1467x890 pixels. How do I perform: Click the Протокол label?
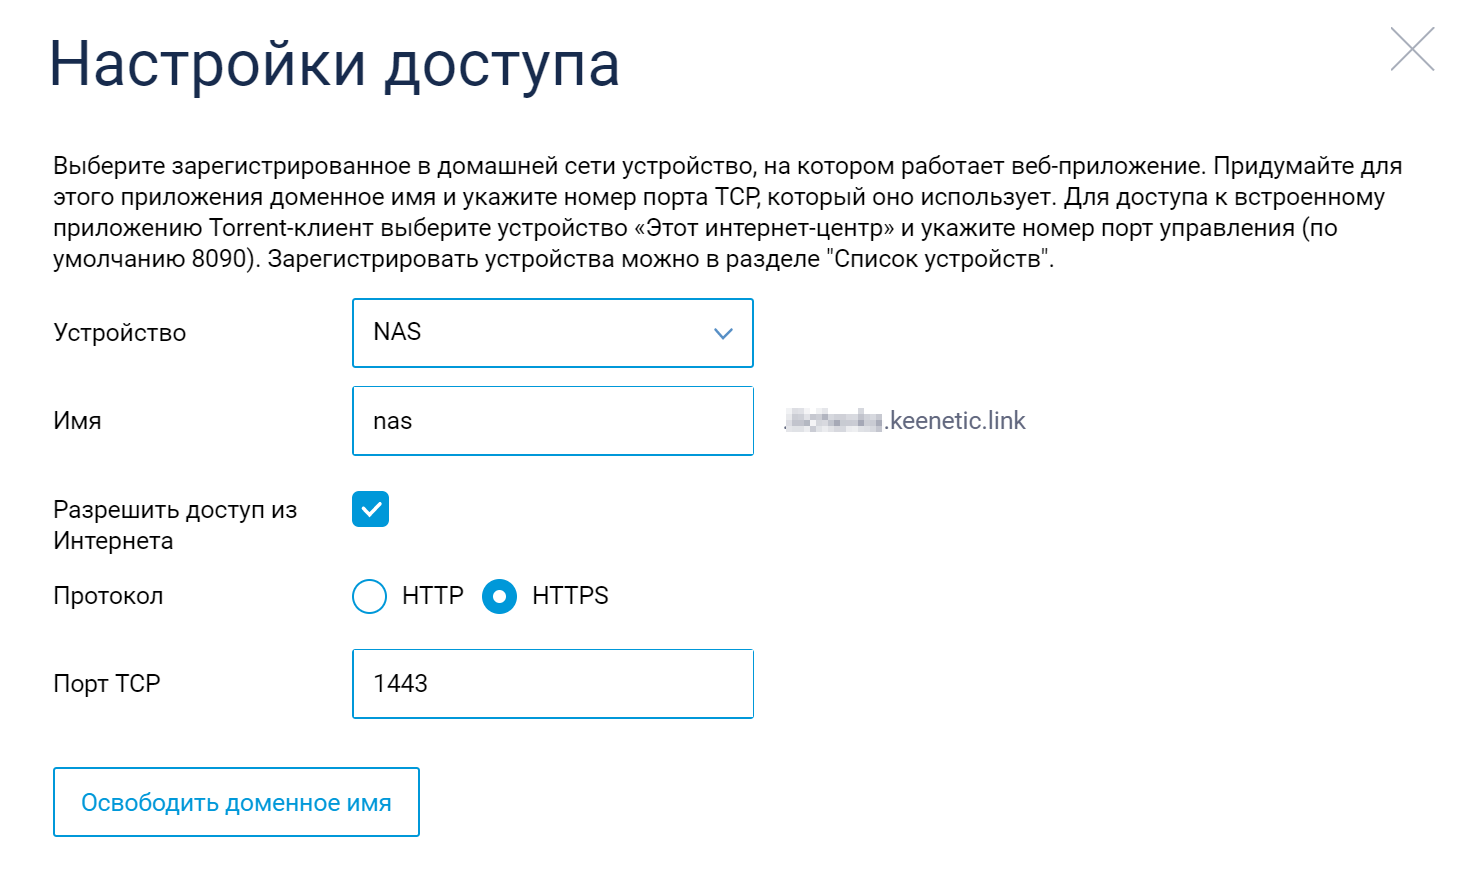(107, 596)
